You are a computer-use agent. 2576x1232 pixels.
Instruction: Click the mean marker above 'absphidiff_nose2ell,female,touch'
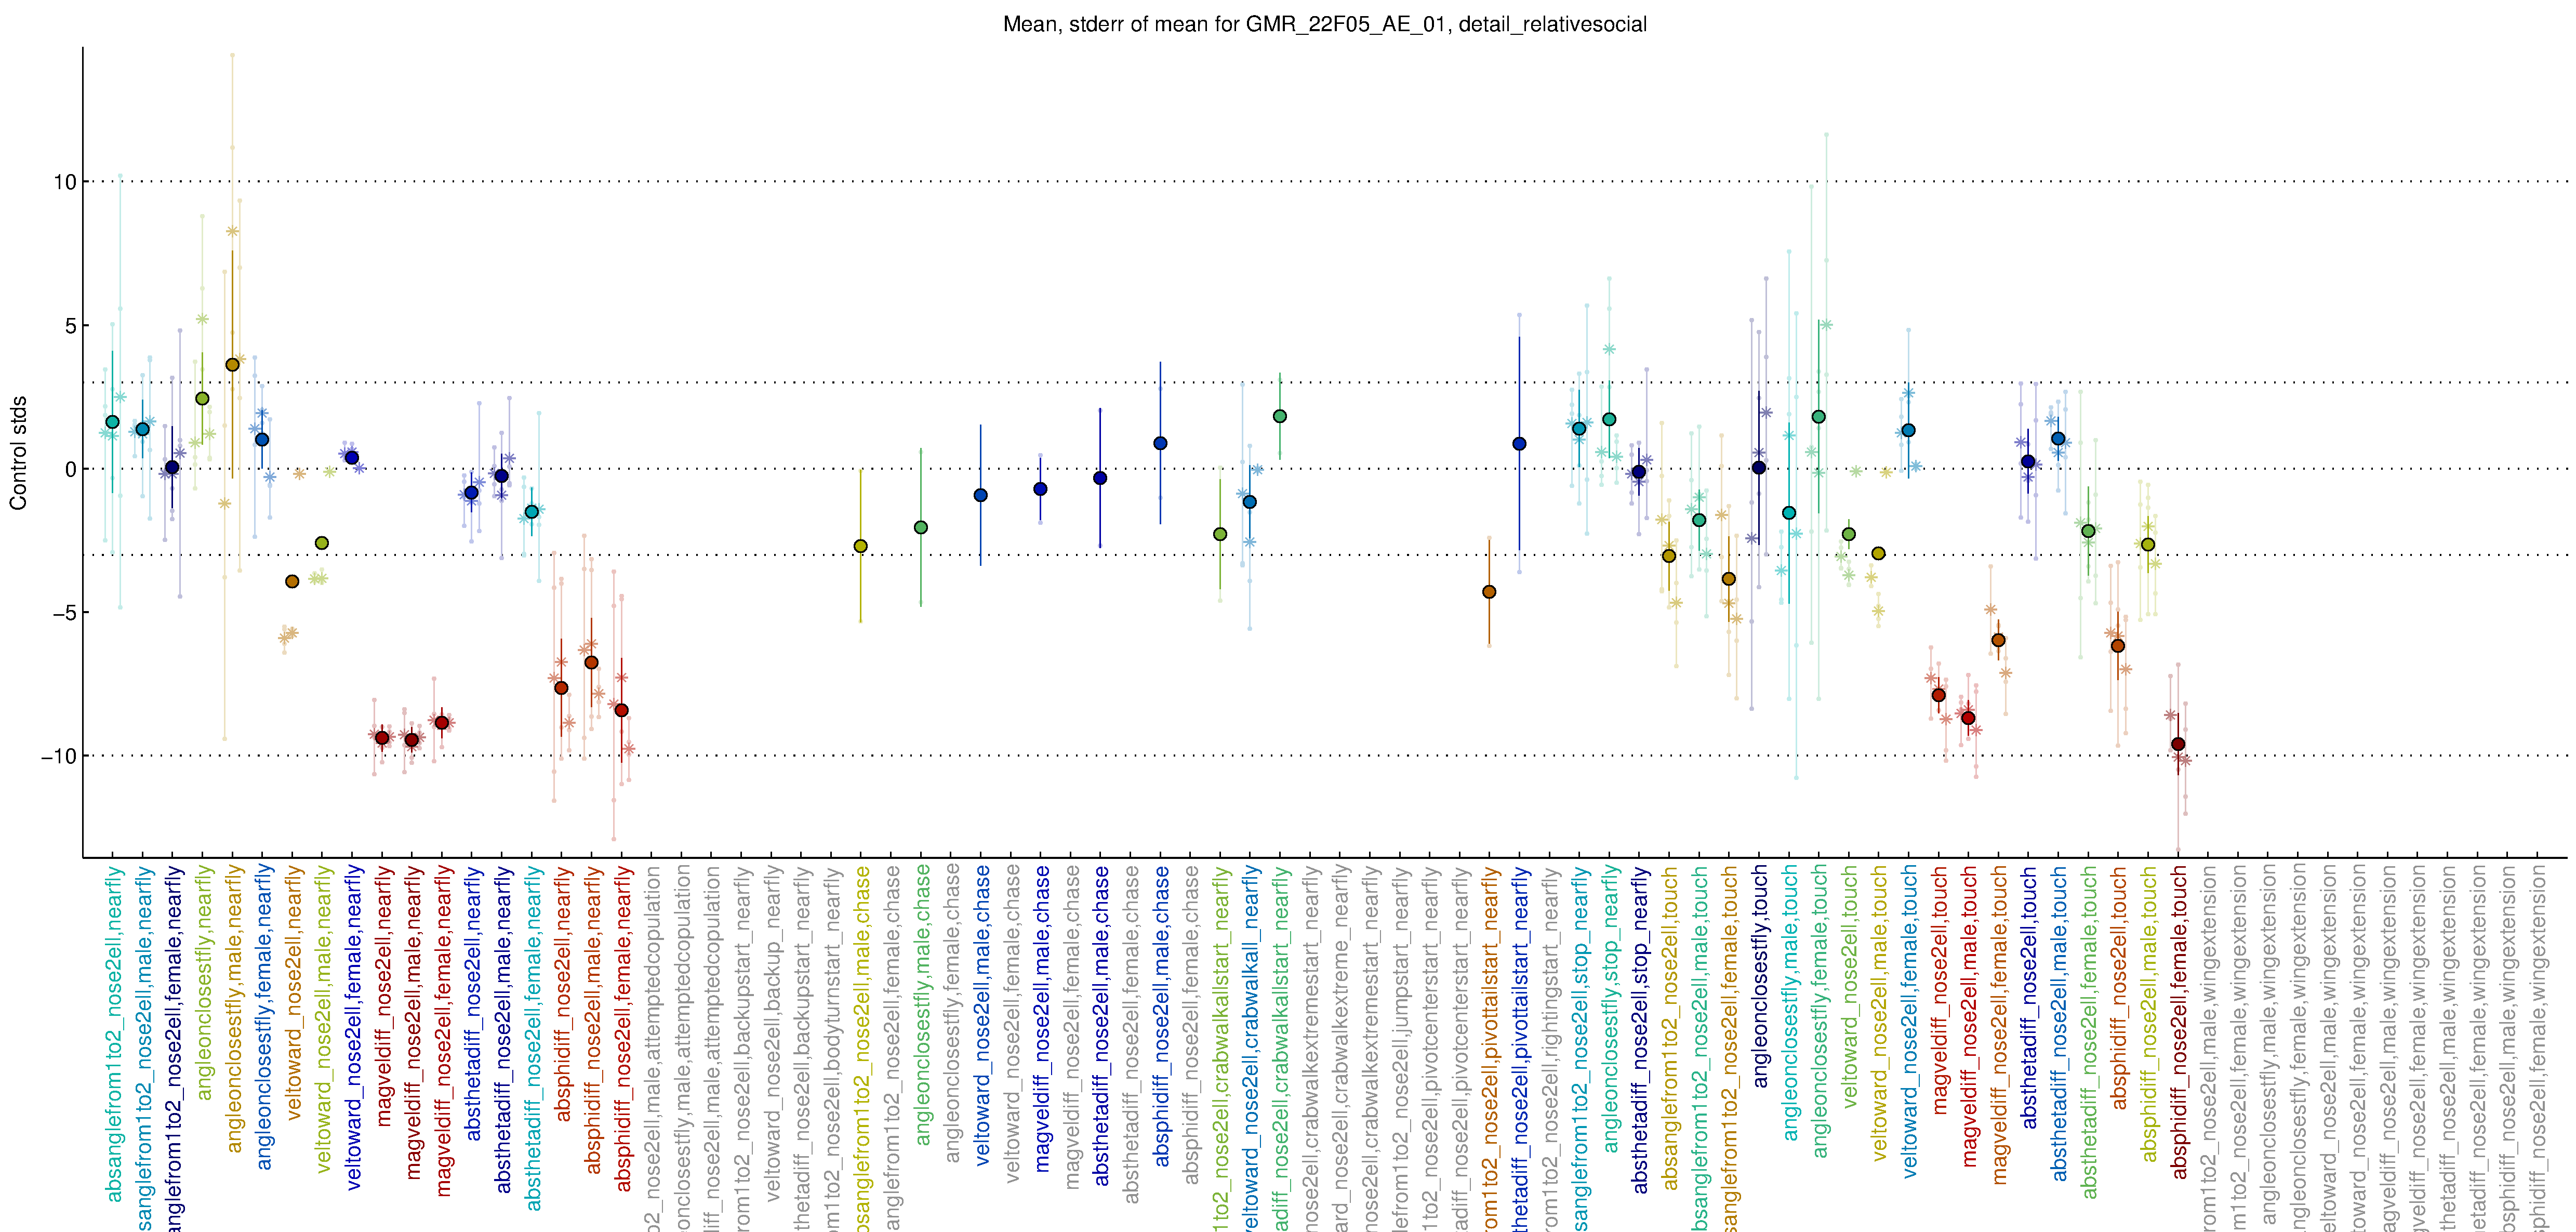2178,744
